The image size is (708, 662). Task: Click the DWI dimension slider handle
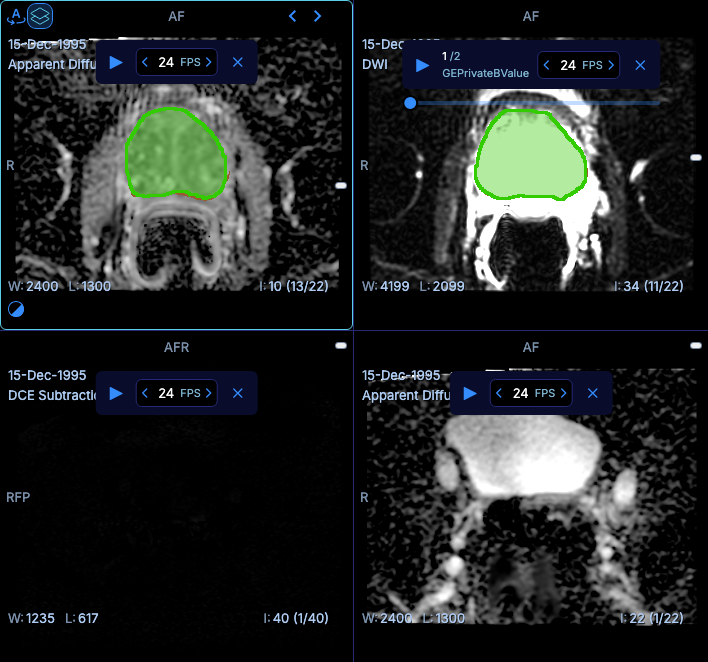coord(410,103)
